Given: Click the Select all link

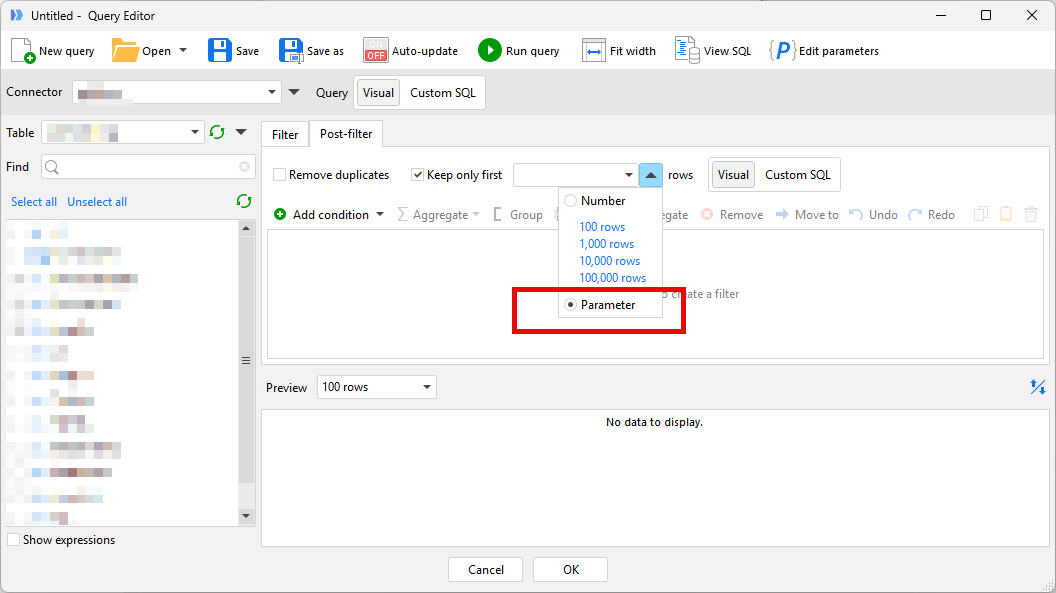Looking at the screenshot, I should coord(34,202).
